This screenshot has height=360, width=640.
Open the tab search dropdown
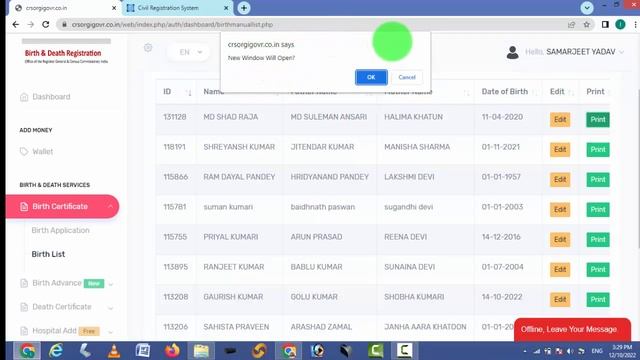click(587, 8)
